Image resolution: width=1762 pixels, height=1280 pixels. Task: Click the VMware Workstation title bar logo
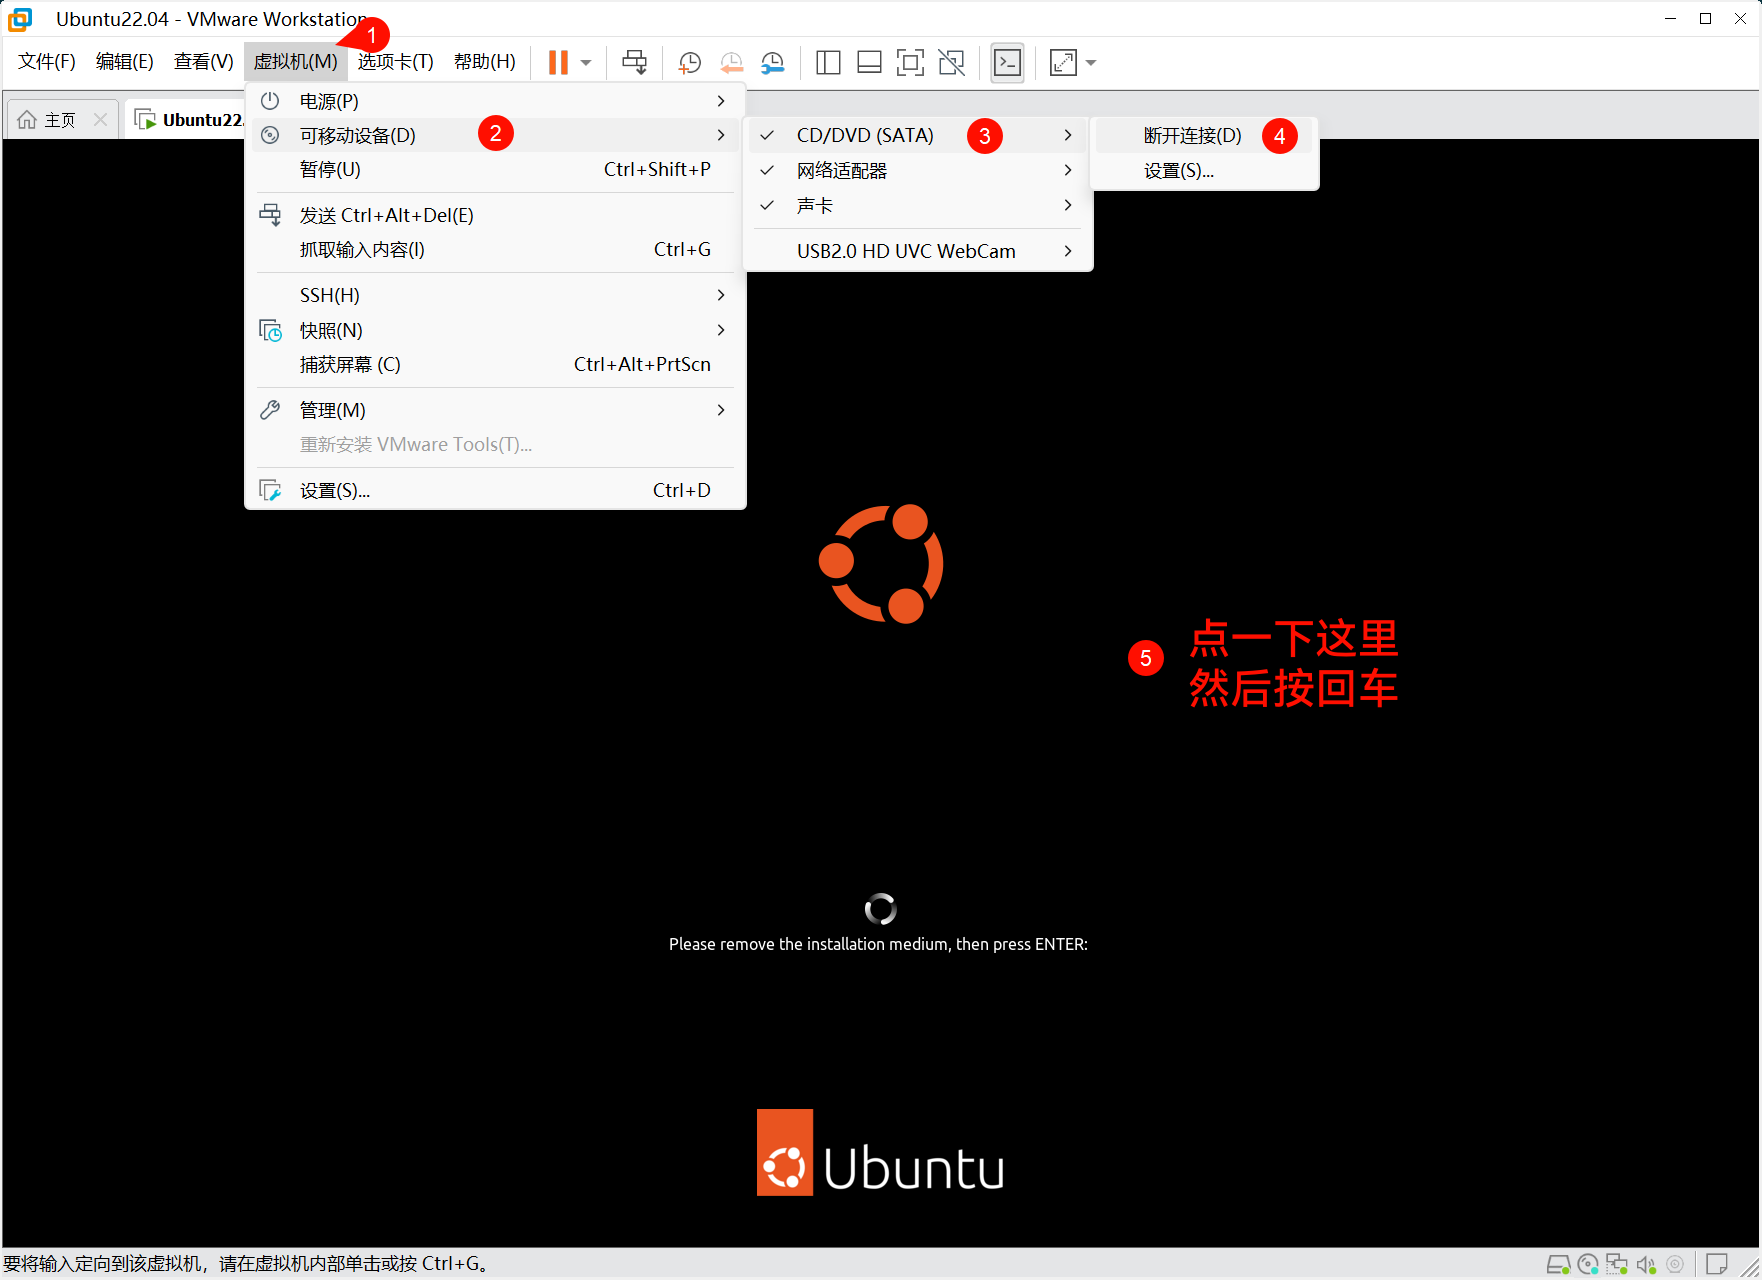pos(20,19)
